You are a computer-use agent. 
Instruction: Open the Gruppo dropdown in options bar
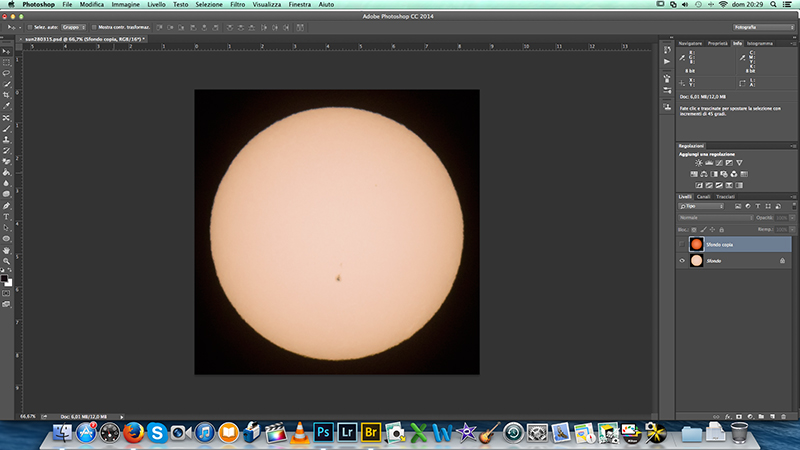[x=74, y=27]
